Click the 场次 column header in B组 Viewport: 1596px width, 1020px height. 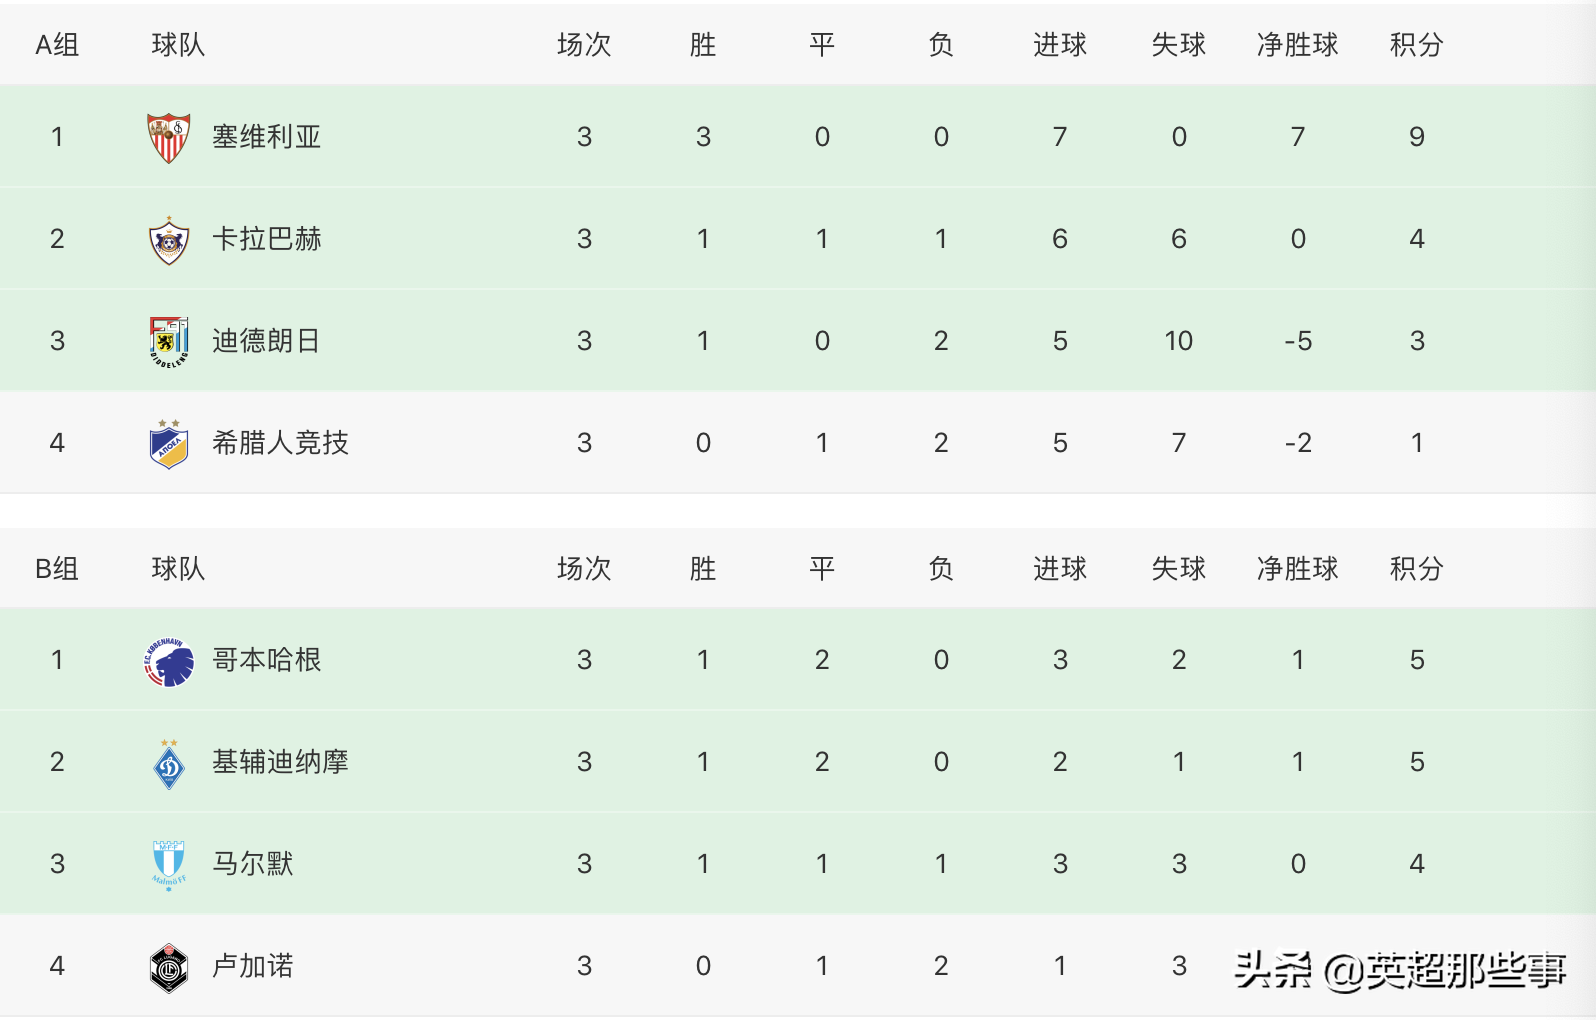click(584, 569)
